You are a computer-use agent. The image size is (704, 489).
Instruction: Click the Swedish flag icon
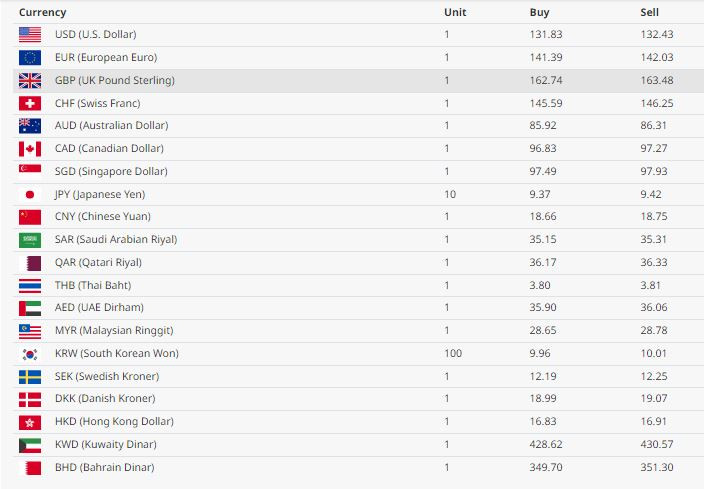30,377
